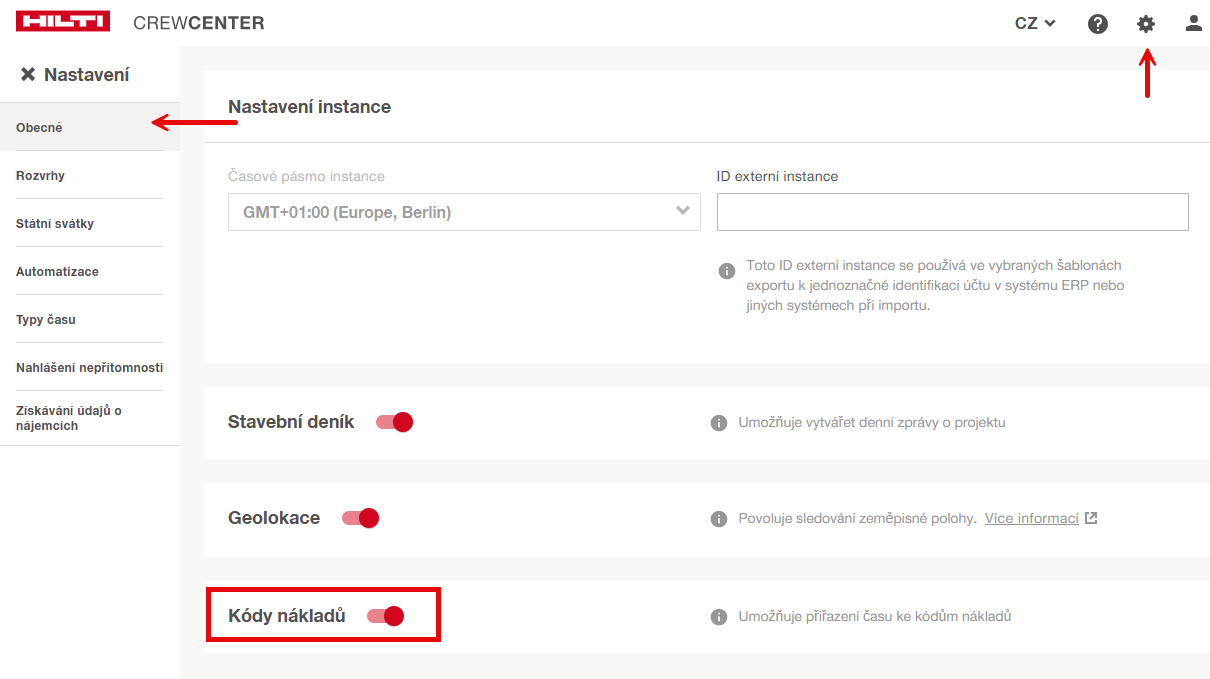Open the help question mark icon
This screenshot has height=679, width=1210.
point(1097,24)
